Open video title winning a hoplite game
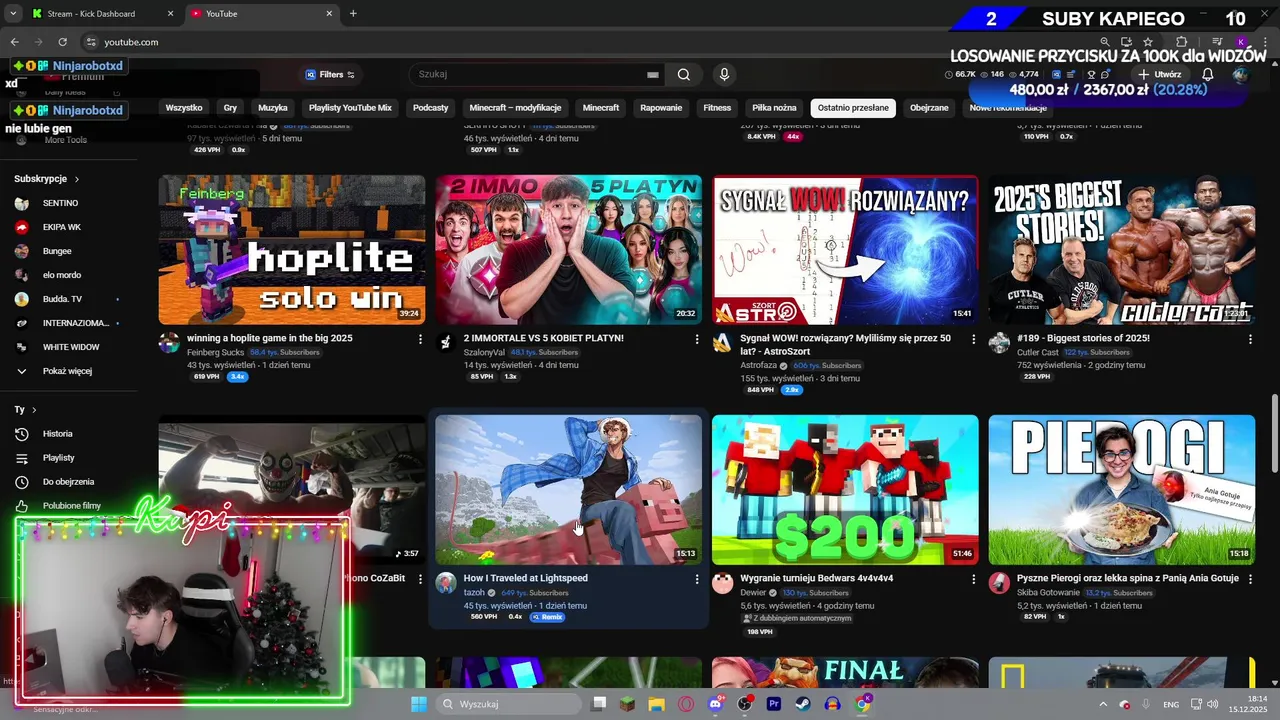This screenshot has height=720, width=1280. 270,338
